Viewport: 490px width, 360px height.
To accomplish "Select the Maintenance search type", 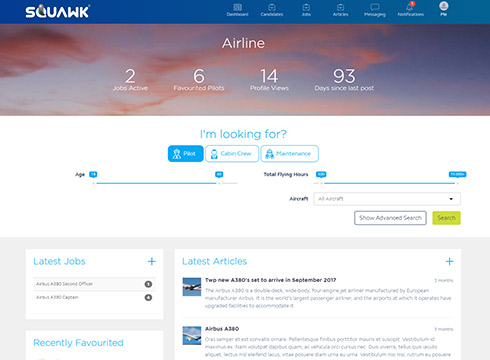I will coord(290,154).
